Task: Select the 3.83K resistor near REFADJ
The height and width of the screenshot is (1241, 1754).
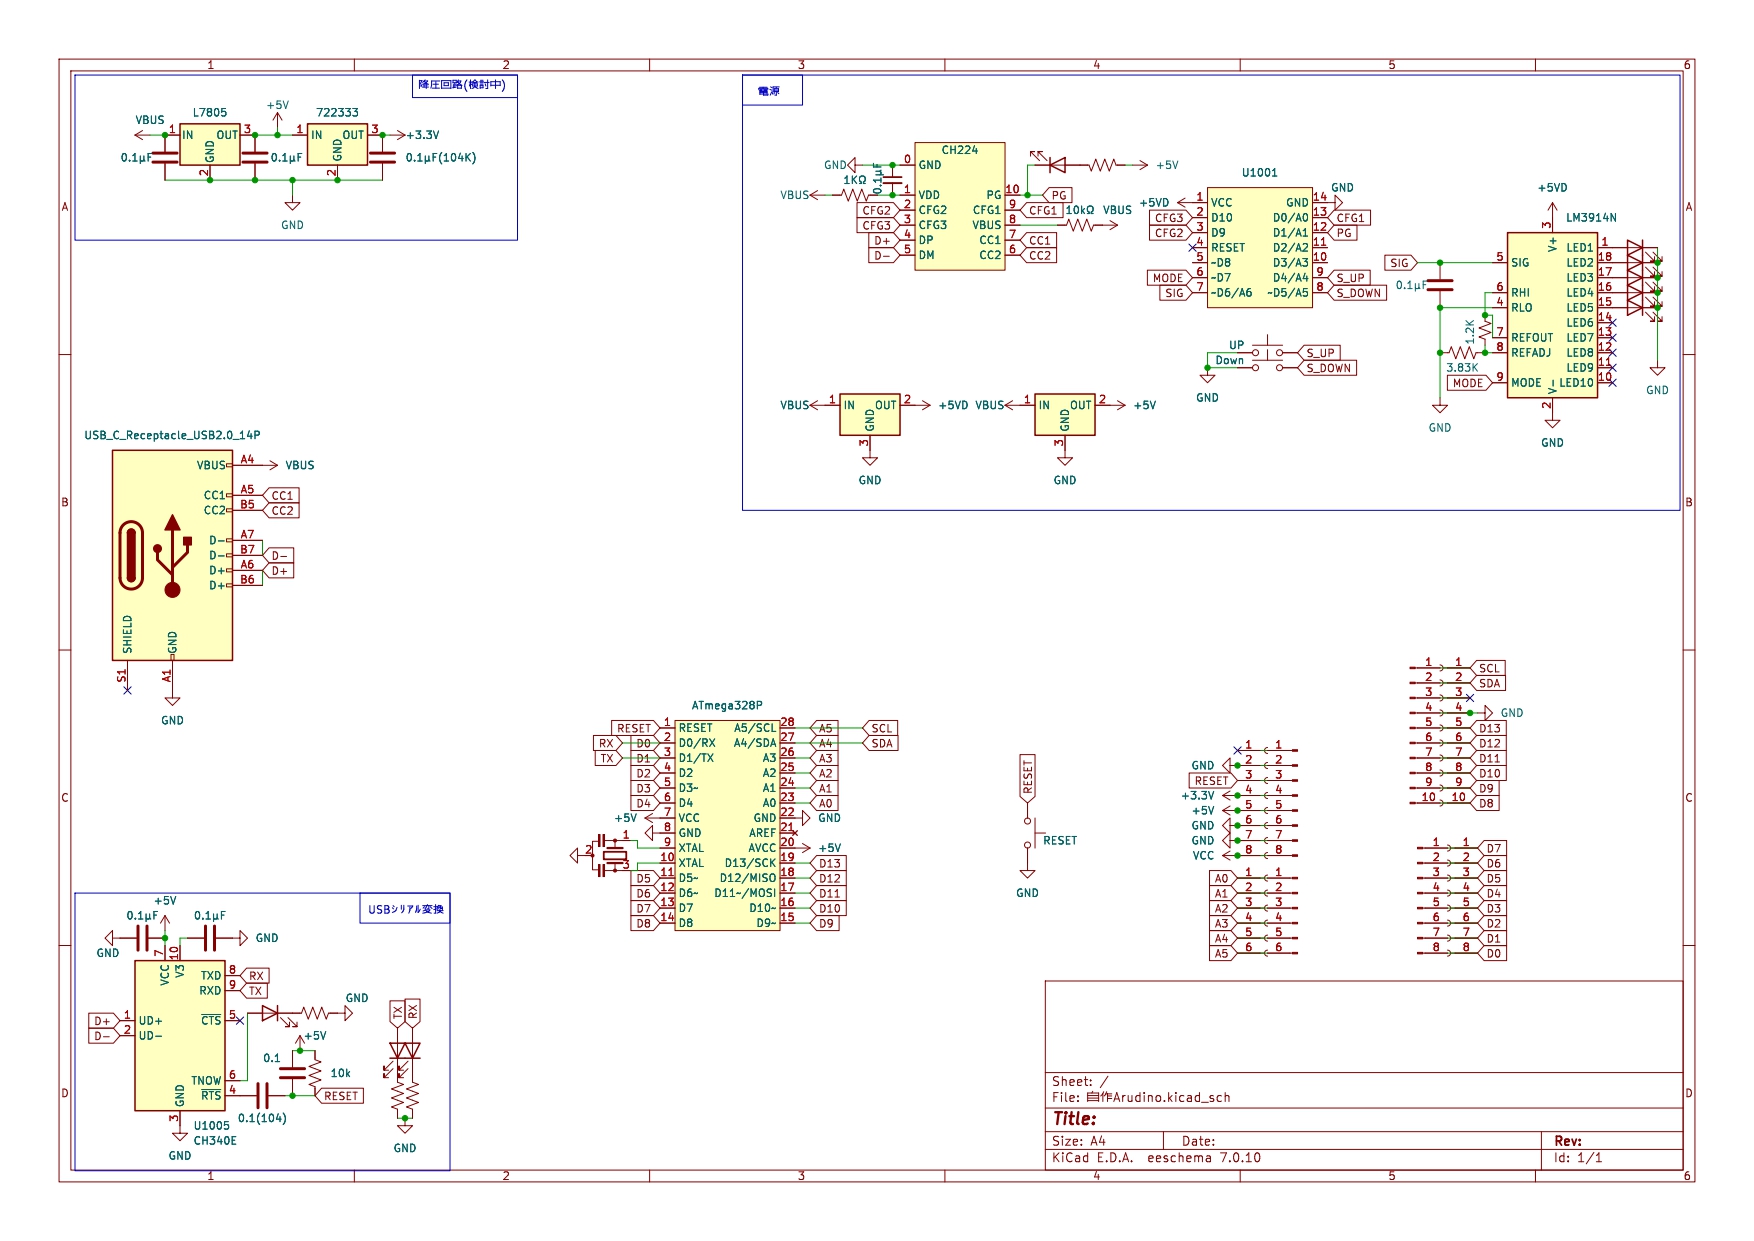Action: [x=1463, y=353]
